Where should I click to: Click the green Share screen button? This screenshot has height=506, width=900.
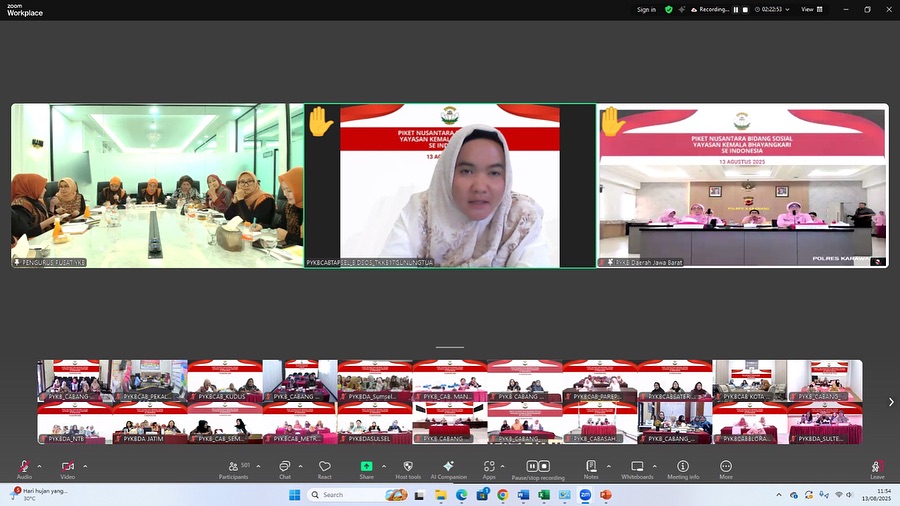(x=367, y=468)
